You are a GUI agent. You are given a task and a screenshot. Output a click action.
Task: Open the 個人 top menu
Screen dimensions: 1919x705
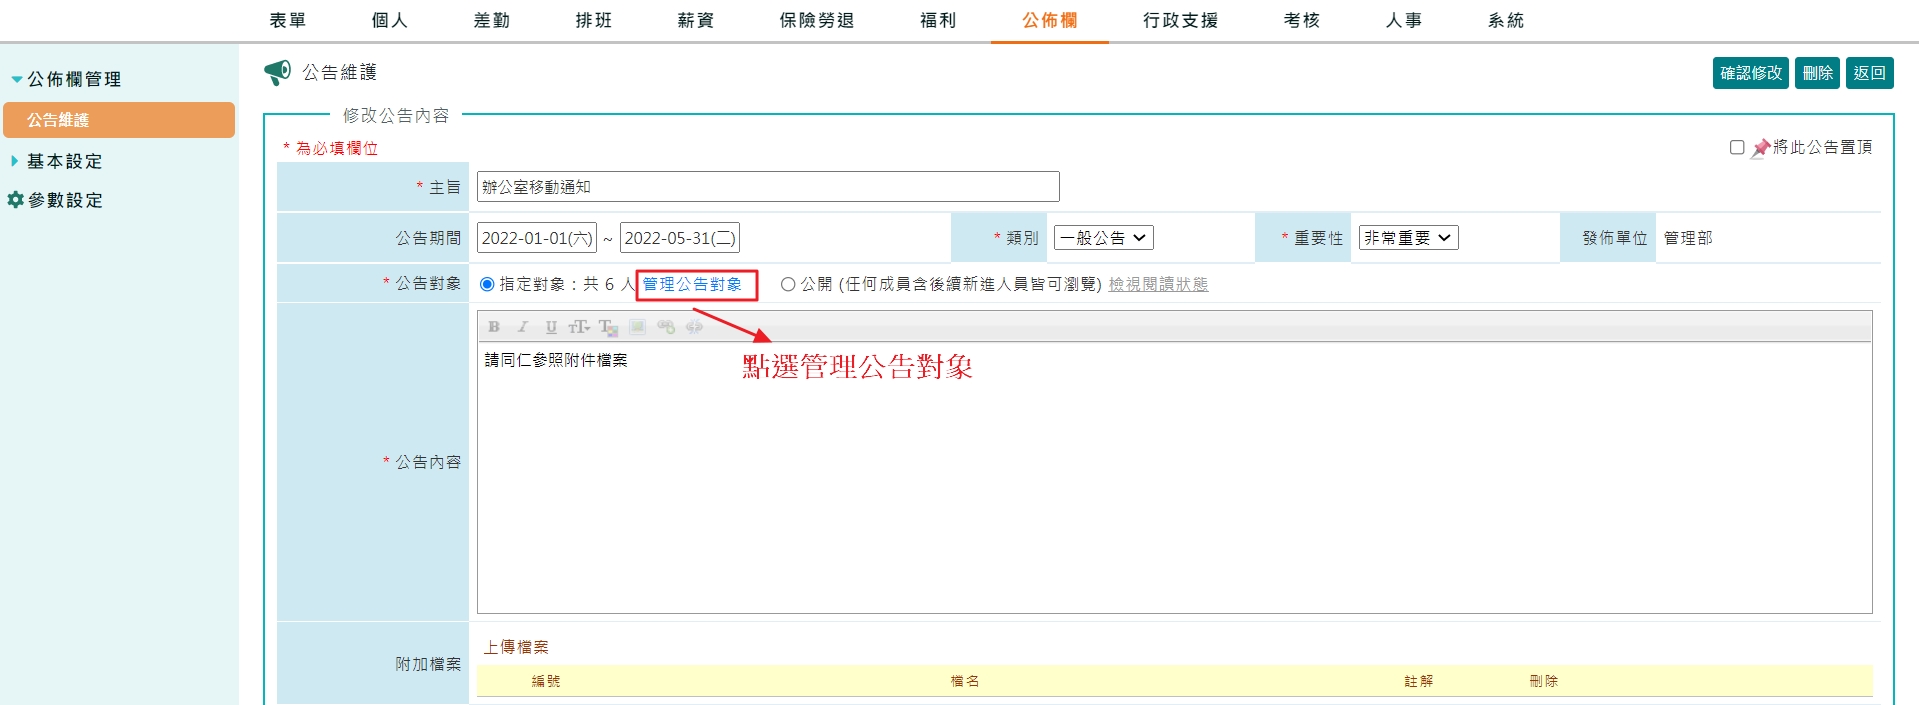[x=390, y=20]
